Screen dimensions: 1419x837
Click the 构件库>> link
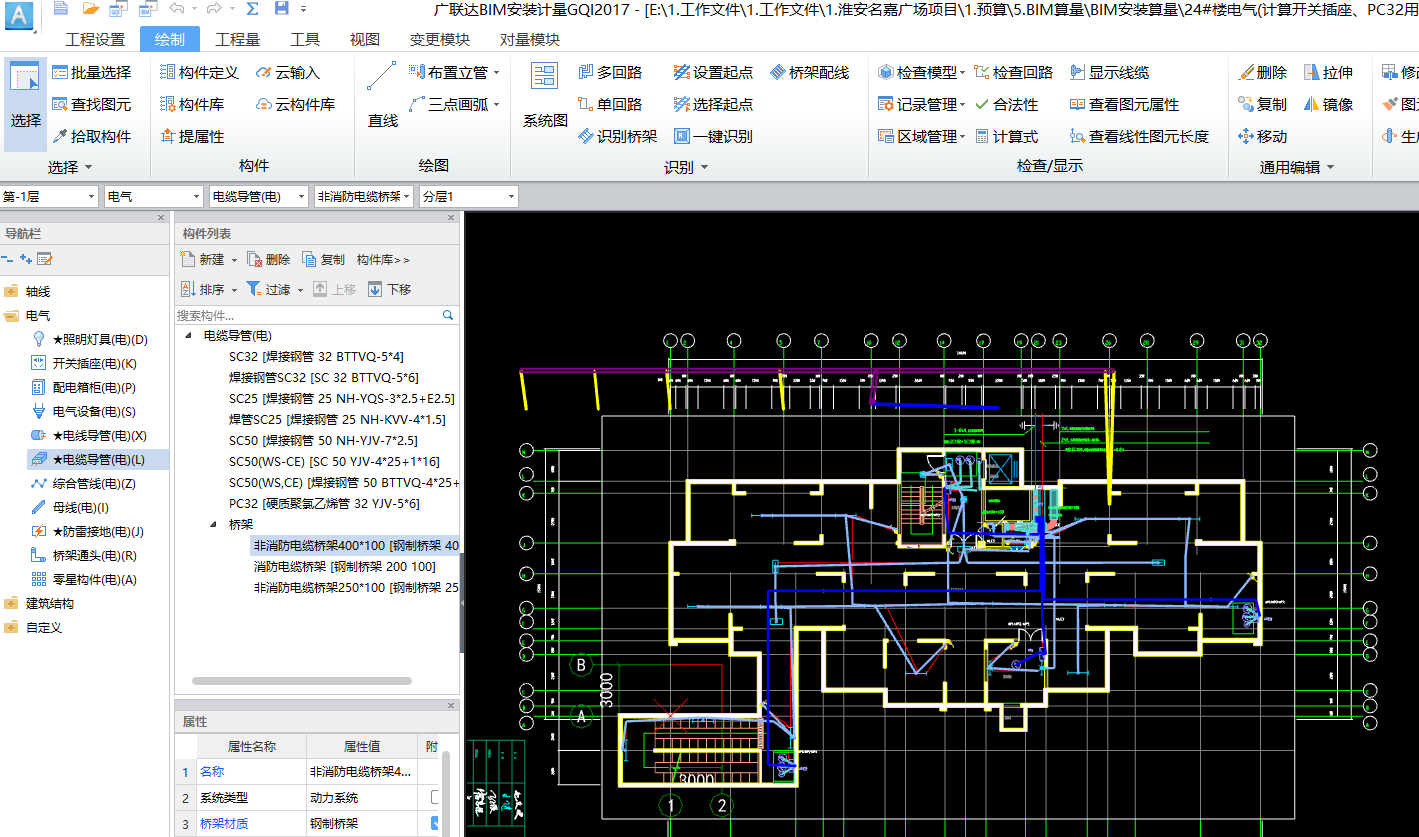click(383, 259)
